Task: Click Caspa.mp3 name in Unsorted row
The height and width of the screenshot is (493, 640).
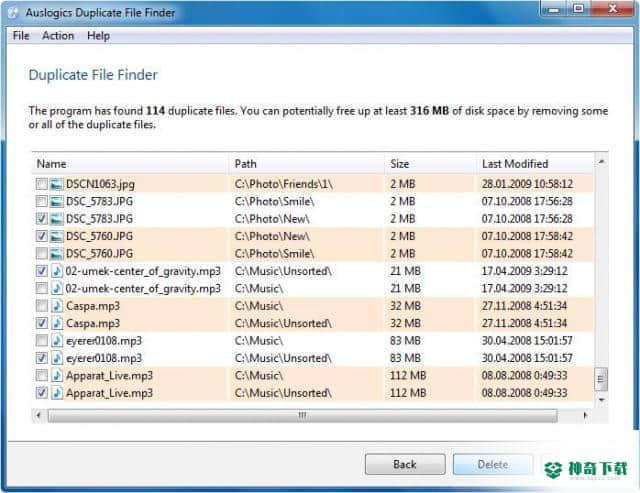Action: [93, 323]
